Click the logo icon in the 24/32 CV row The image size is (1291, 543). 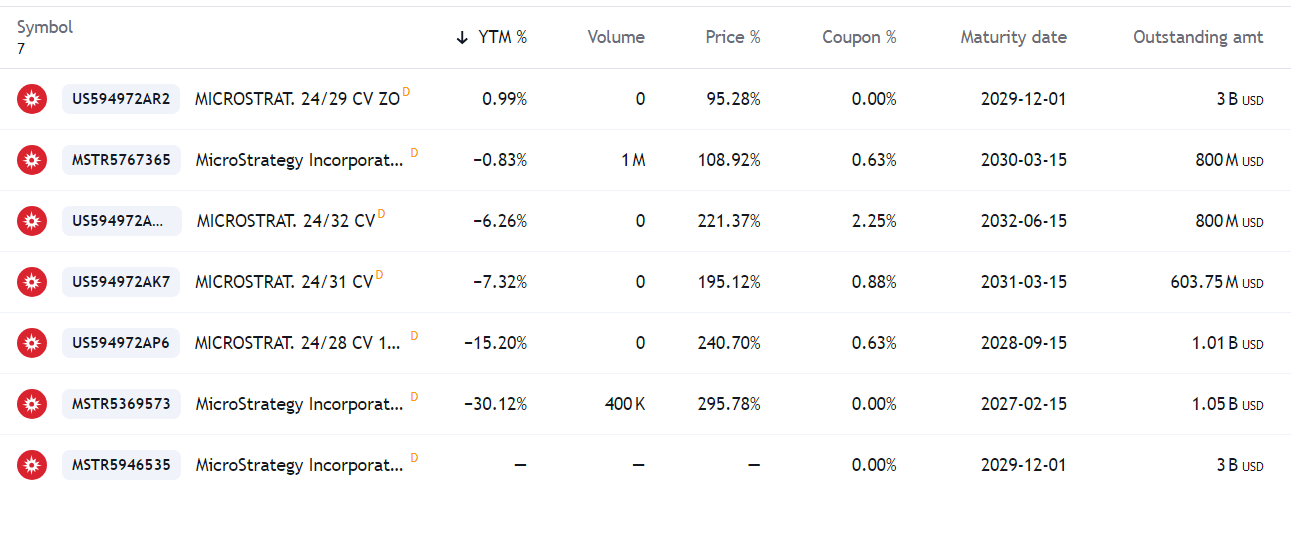pyautogui.click(x=32, y=221)
